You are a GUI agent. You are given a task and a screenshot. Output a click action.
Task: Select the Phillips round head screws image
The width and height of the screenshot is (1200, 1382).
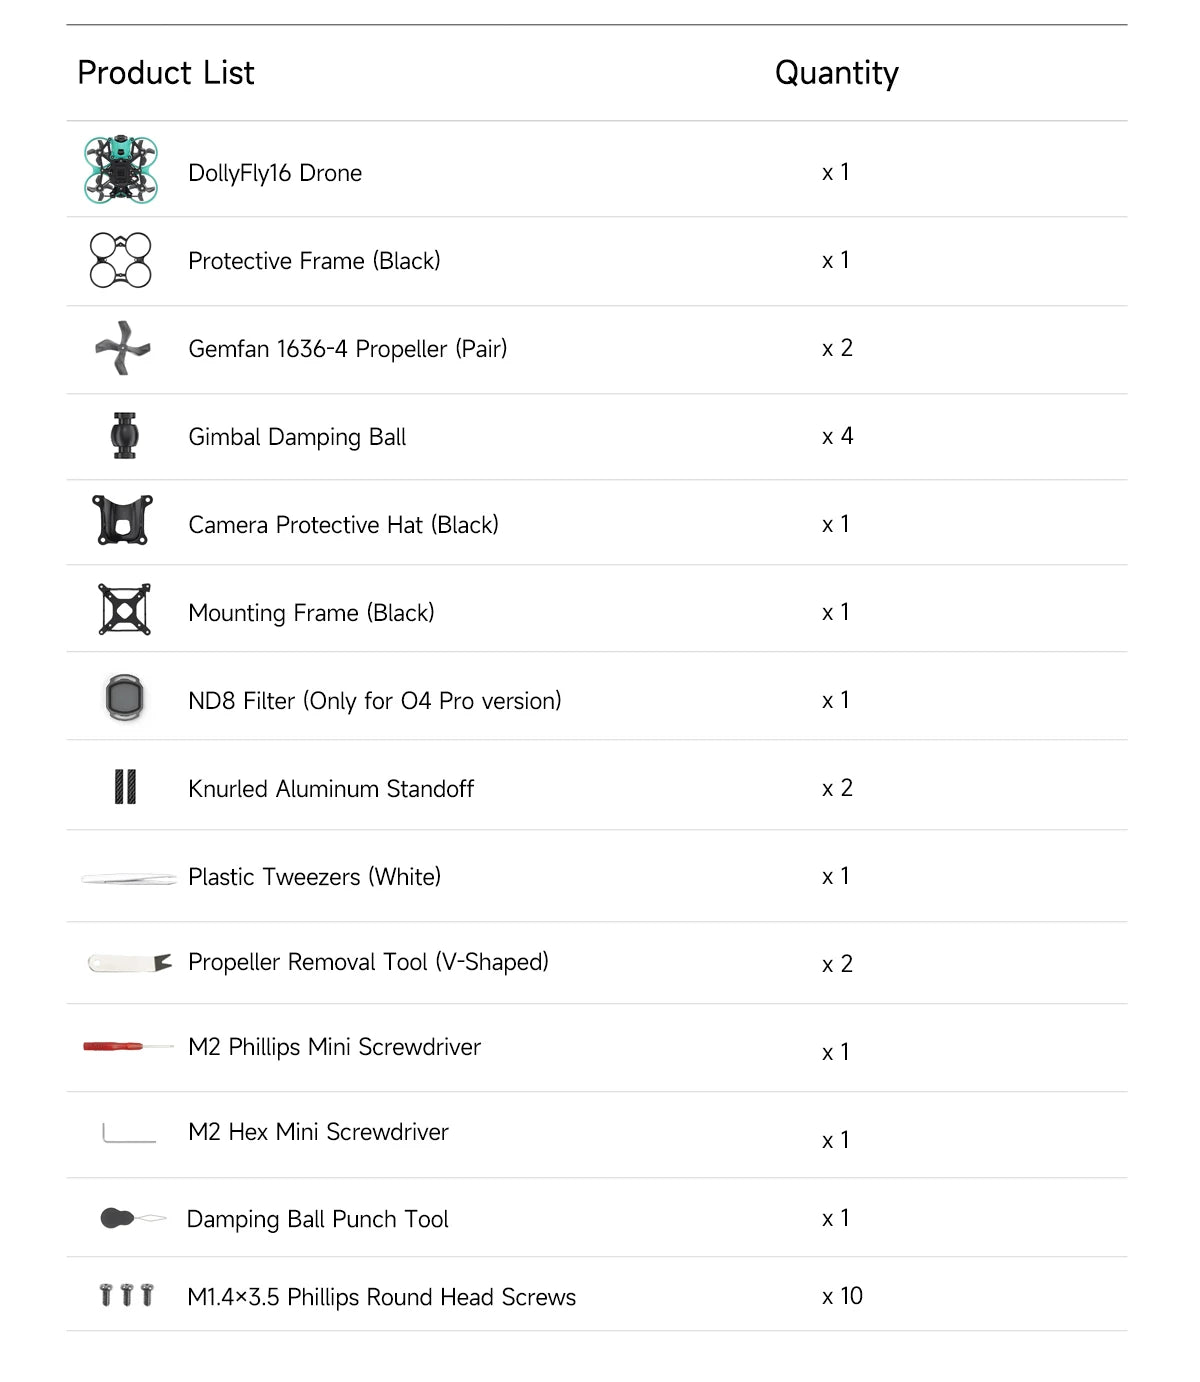(x=127, y=1295)
